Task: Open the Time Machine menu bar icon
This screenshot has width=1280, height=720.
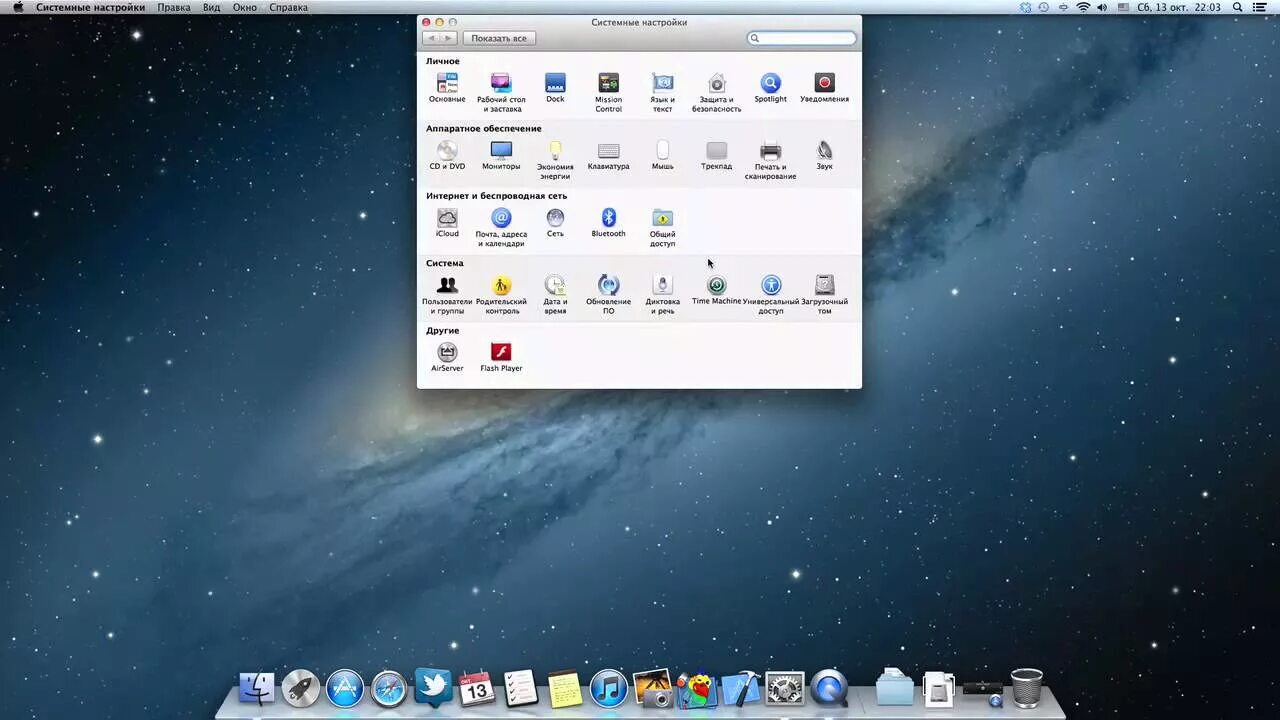Action: [x=1044, y=7]
